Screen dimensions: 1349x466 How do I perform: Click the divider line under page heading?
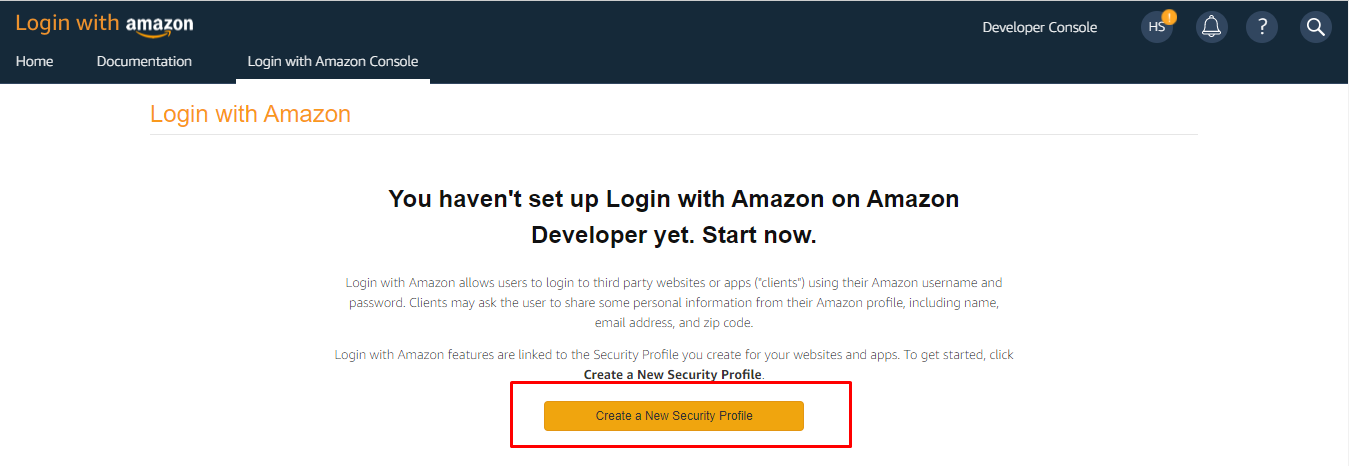pyautogui.click(x=673, y=134)
